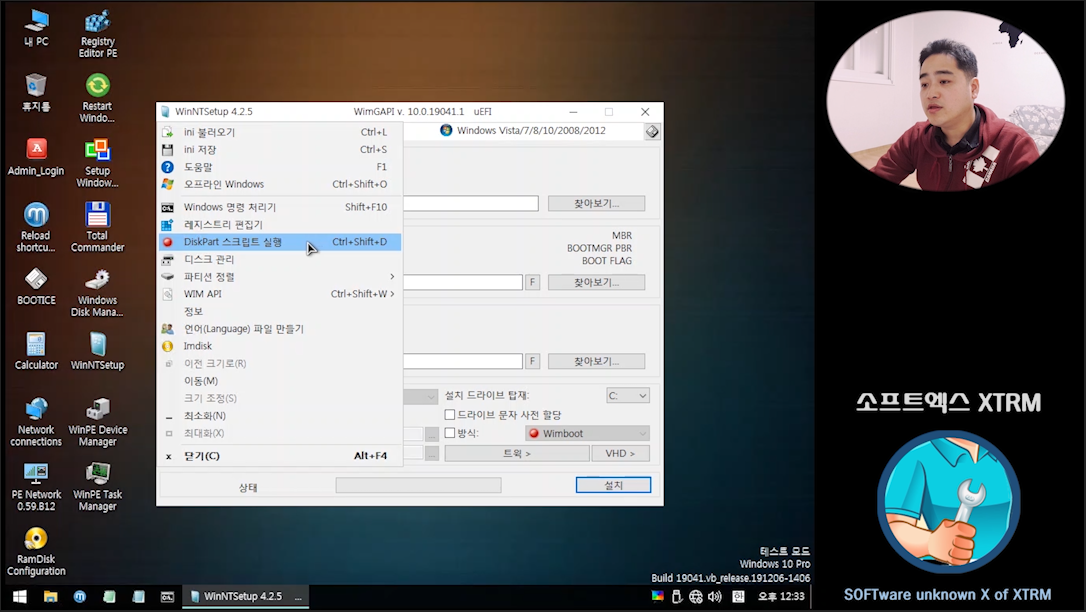Screen dimensions: 1086x612
Task: Click the WinNTSetup 4.2.5 taskbar button
Action: (245, 596)
